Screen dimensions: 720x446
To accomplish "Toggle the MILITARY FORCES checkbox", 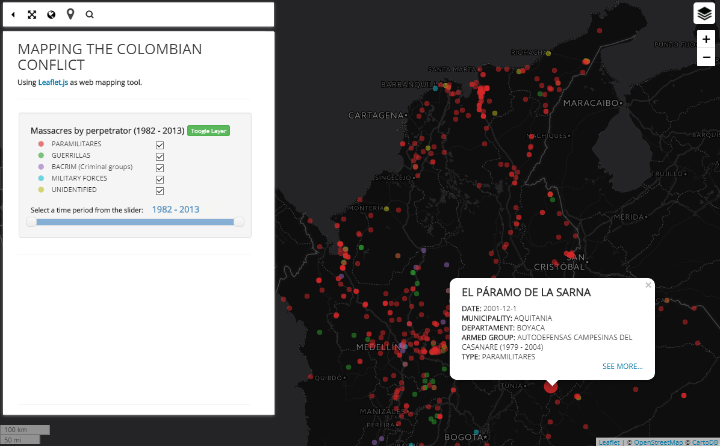I will point(160,180).
